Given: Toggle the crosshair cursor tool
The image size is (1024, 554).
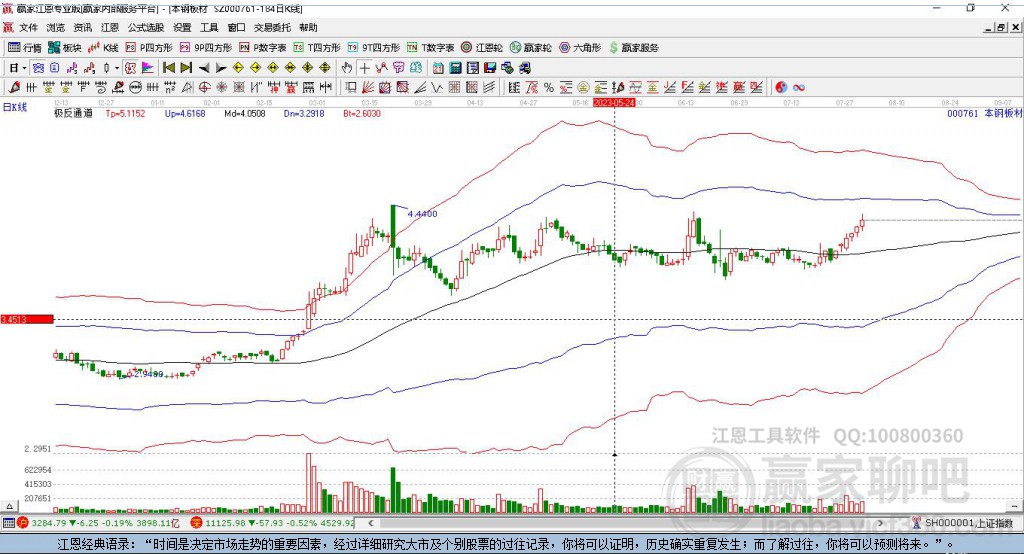Looking at the screenshot, I should click(364, 68).
